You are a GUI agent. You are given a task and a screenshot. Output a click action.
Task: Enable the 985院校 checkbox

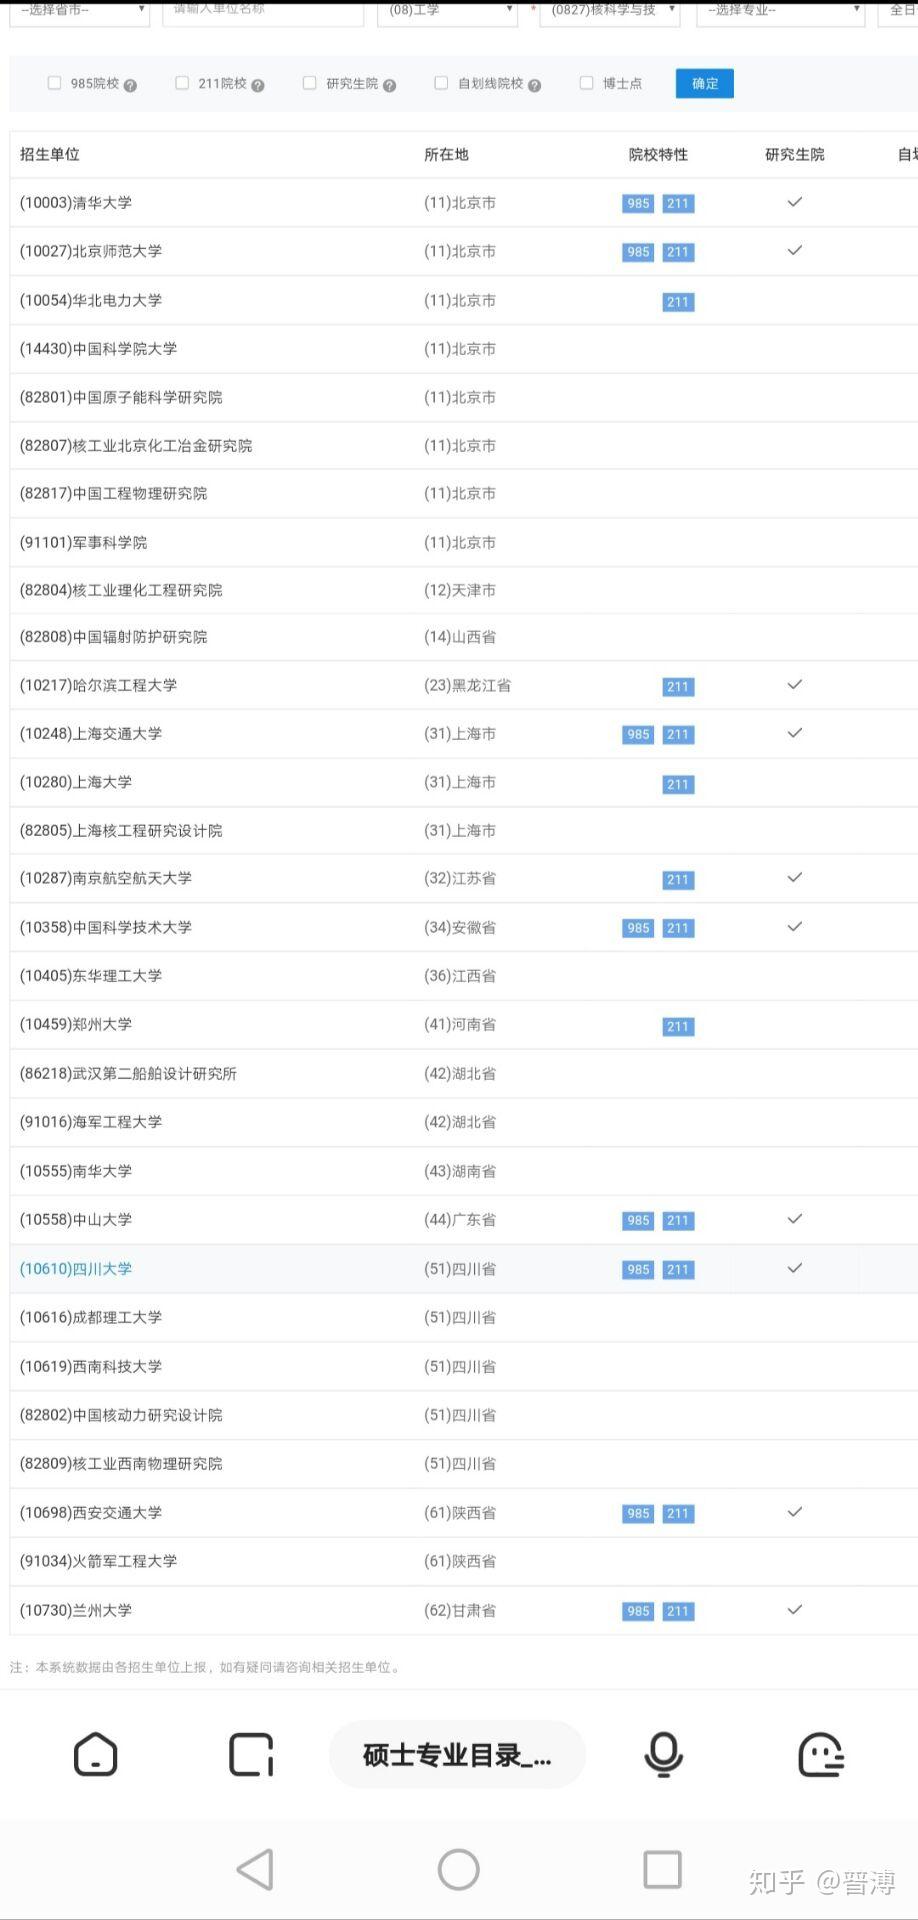tap(55, 83)
